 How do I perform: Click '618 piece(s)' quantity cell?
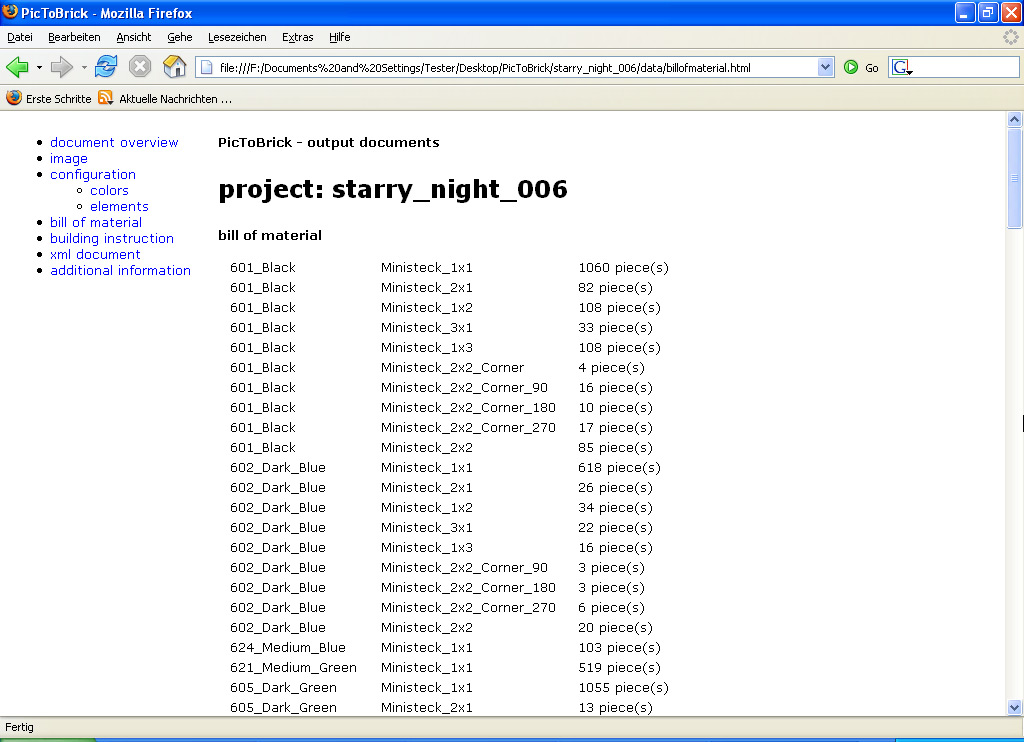click(x=619, y=468)
